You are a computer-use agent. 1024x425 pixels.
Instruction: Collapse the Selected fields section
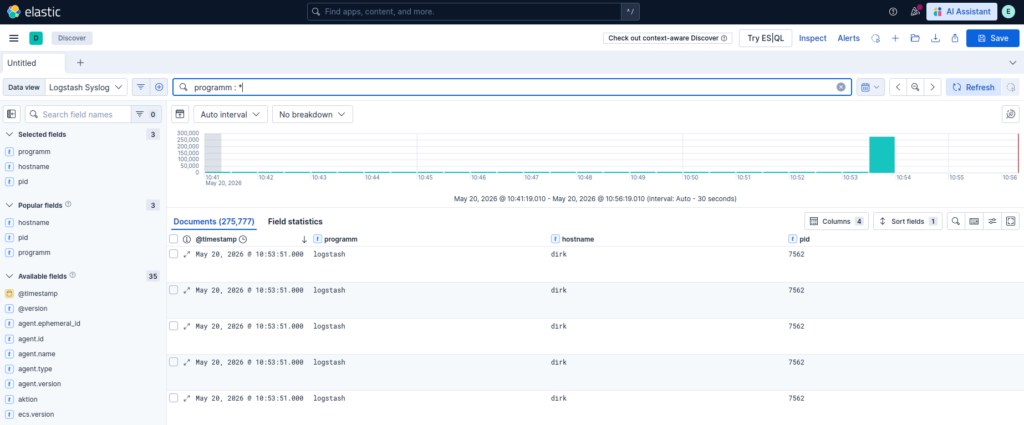[x=10, y=134]
